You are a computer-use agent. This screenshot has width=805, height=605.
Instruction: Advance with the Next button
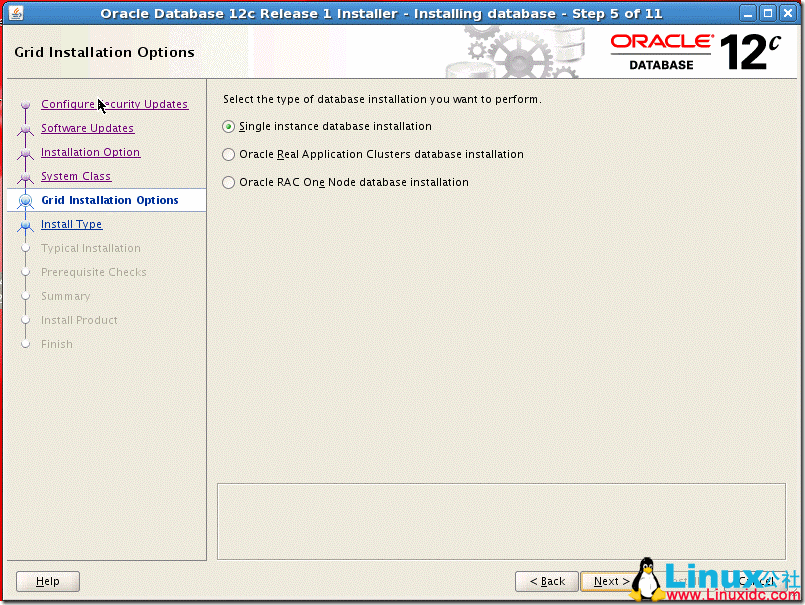(x=609, y=581)
